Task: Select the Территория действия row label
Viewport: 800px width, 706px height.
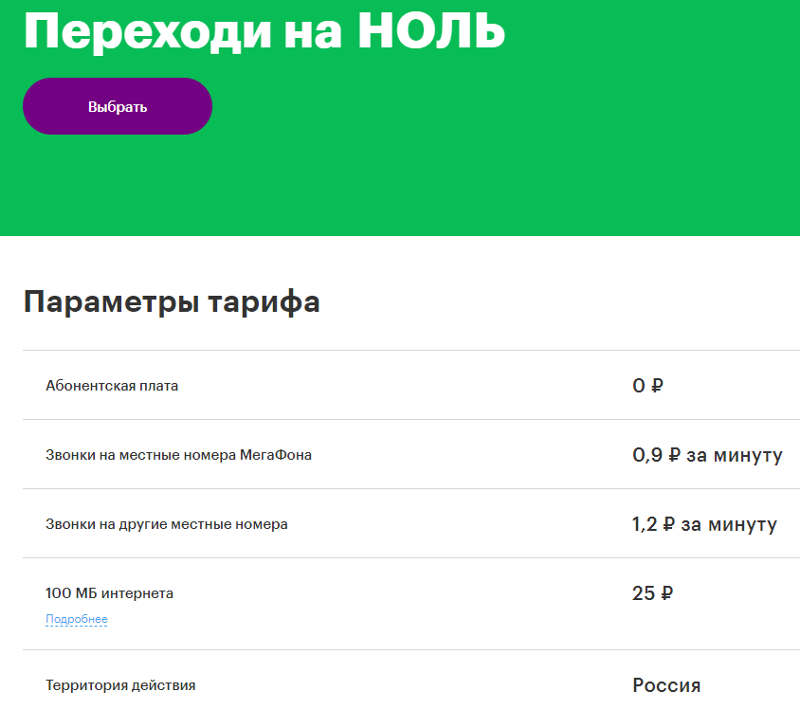Action: click(120, 685)
